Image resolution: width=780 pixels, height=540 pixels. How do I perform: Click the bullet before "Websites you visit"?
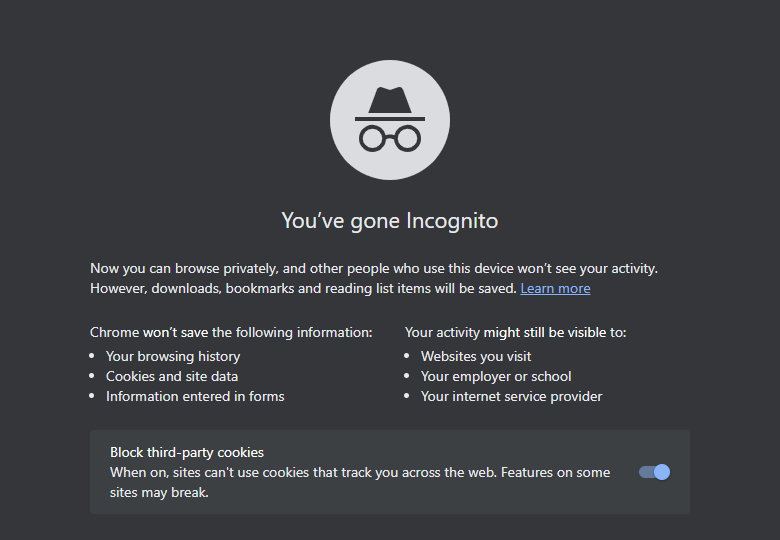407,356
